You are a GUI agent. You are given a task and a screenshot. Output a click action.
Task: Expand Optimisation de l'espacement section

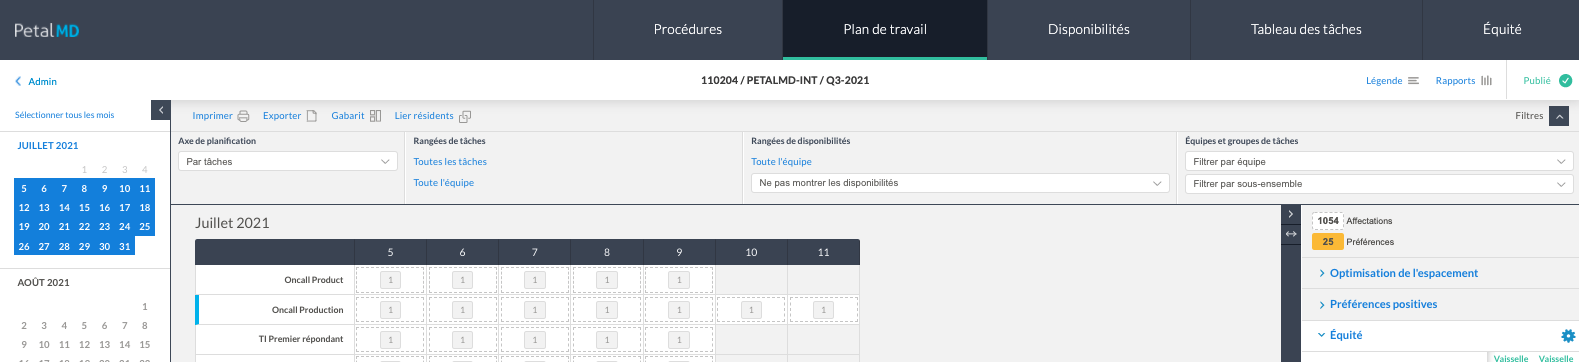point(1403,273)
